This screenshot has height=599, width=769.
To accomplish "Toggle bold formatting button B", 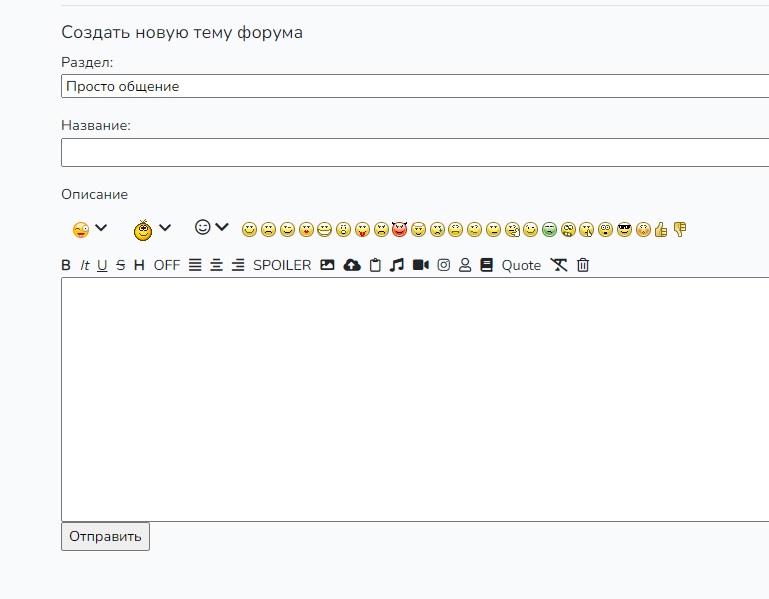I will tap(66, 265).
